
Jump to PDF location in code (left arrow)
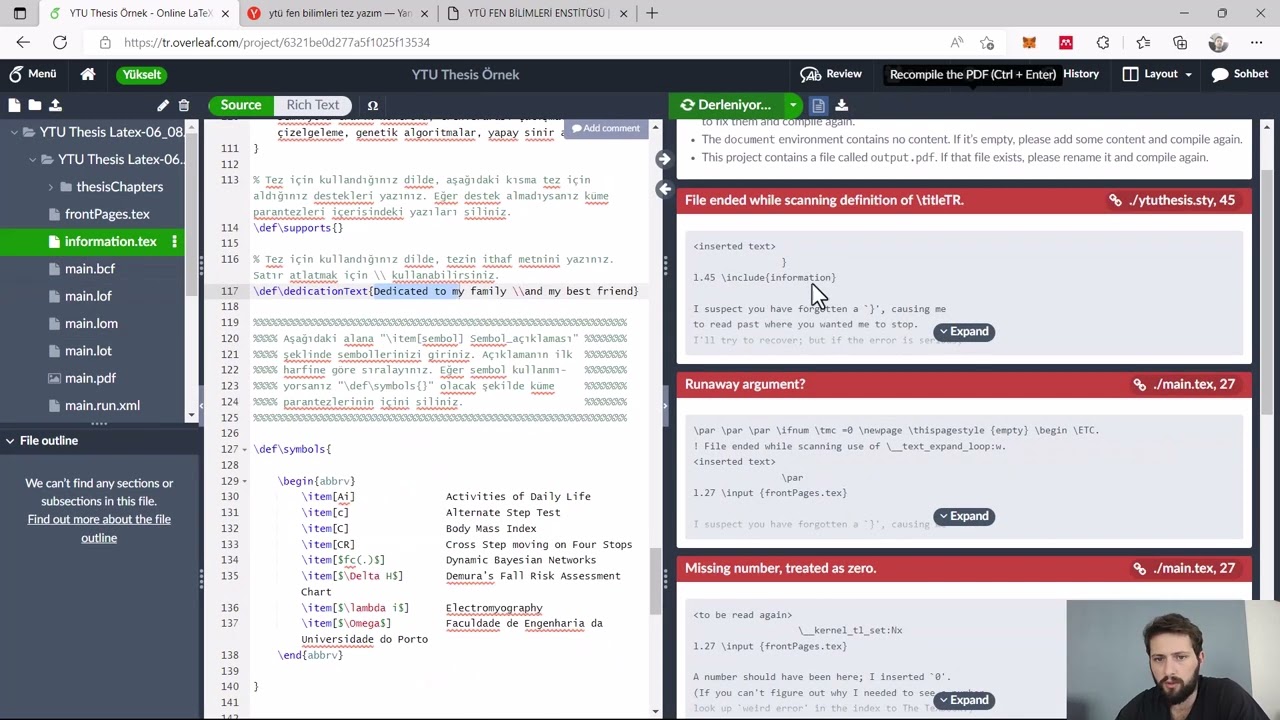664,189
